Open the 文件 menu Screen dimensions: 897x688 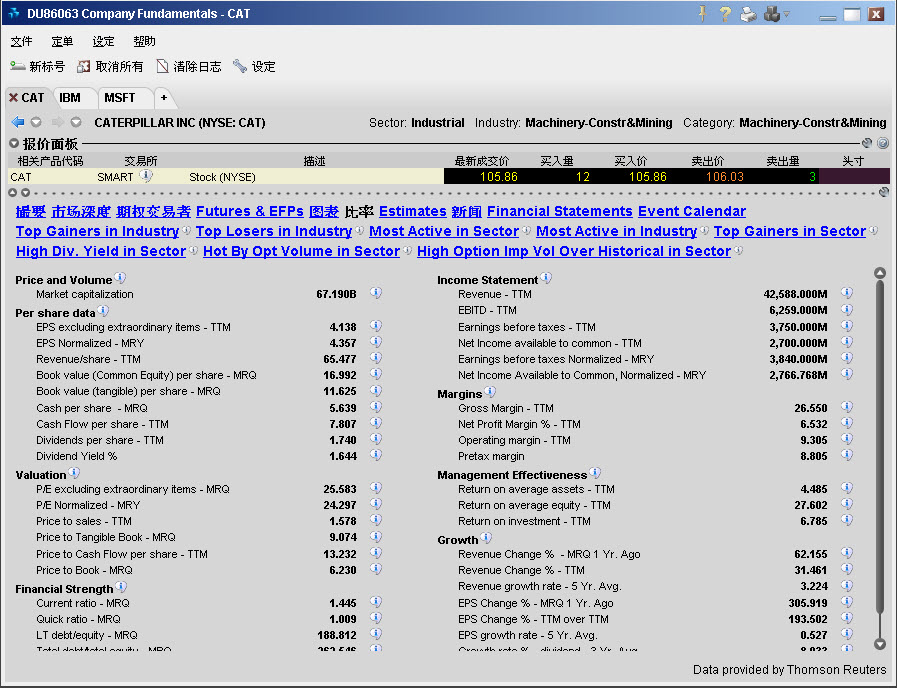click(21, 42)
